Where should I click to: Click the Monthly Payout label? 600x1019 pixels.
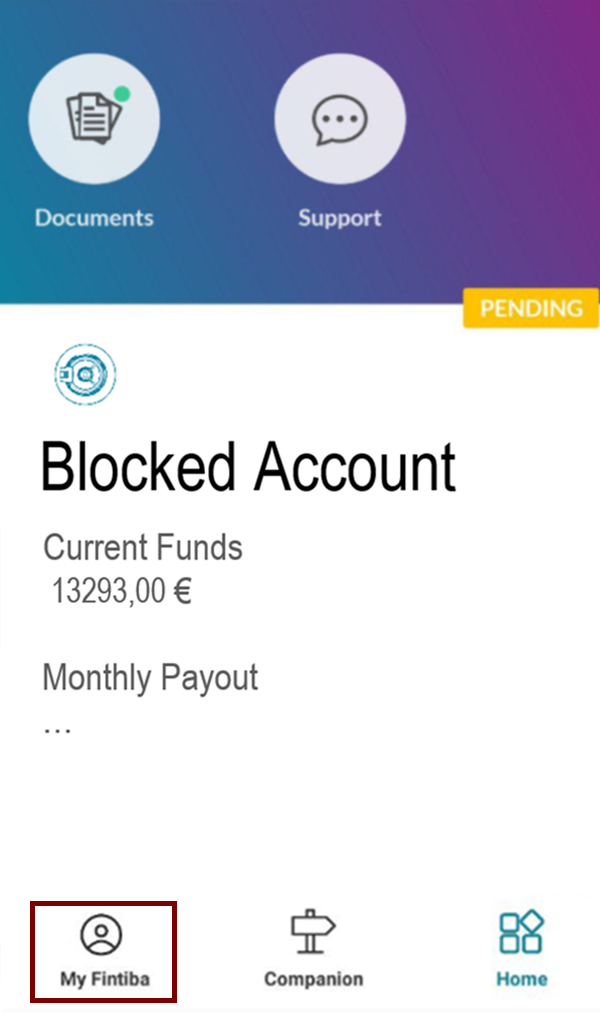150,678
